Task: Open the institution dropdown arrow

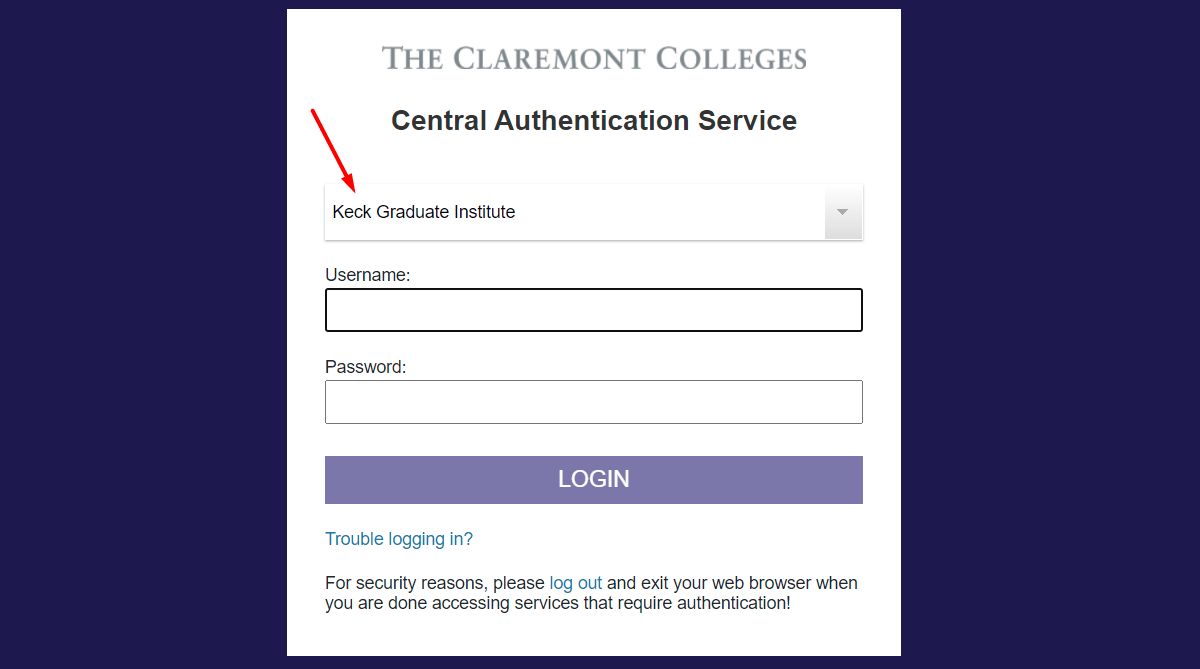Action: coord(842,212)
